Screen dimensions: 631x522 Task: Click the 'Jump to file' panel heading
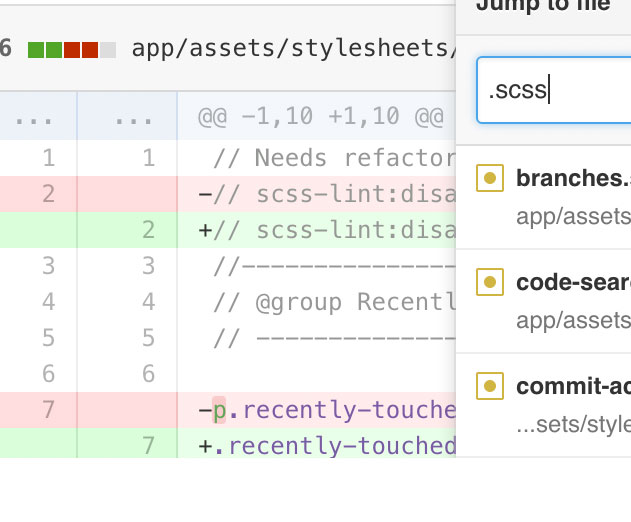(x=543, y=6)
